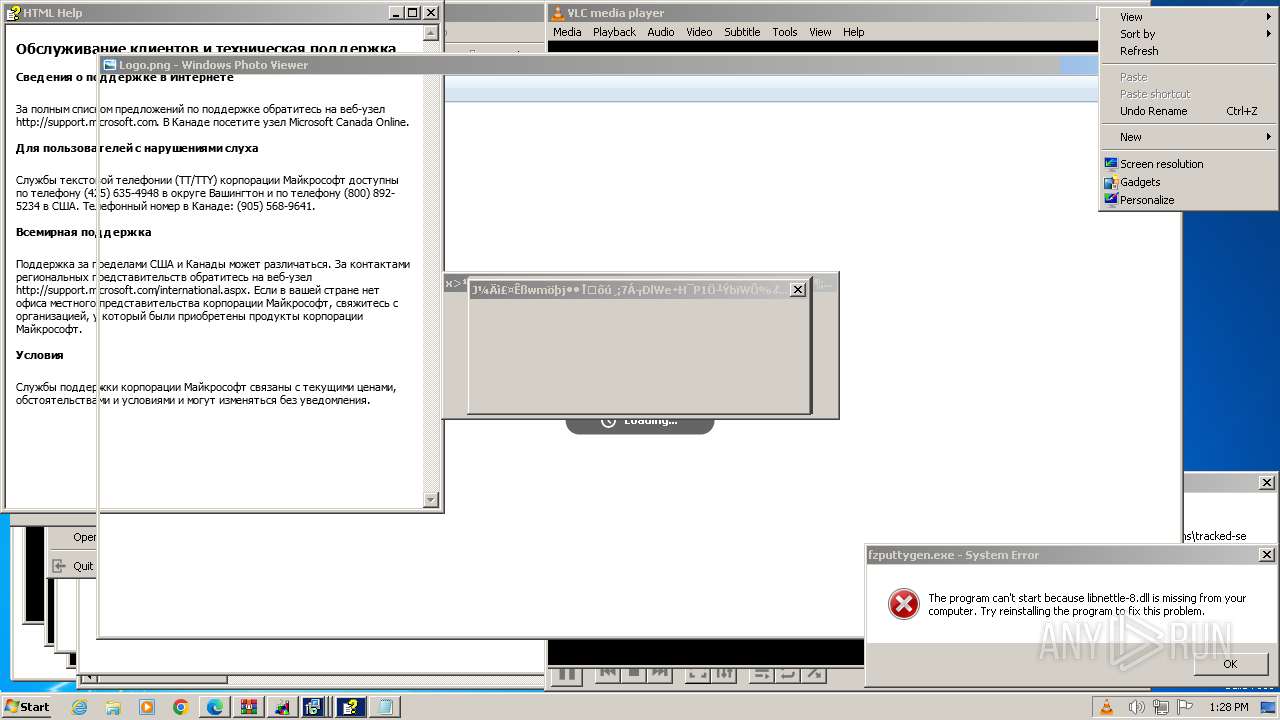Click VLC previous track button

pos(607,675)
